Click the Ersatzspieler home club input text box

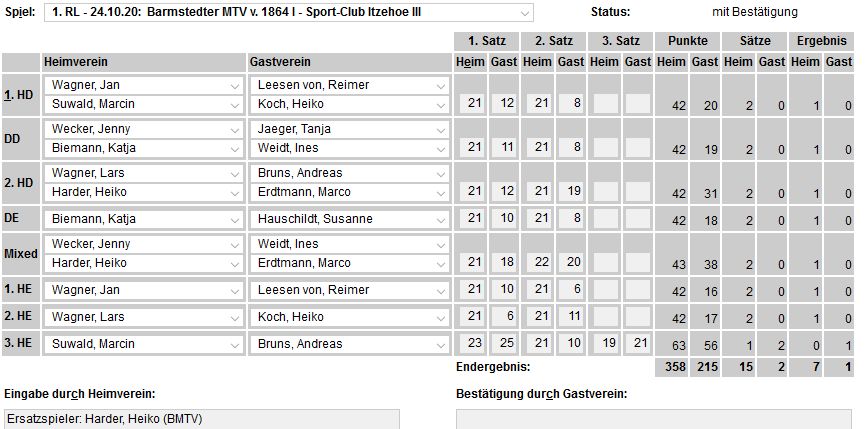(200, 418)
